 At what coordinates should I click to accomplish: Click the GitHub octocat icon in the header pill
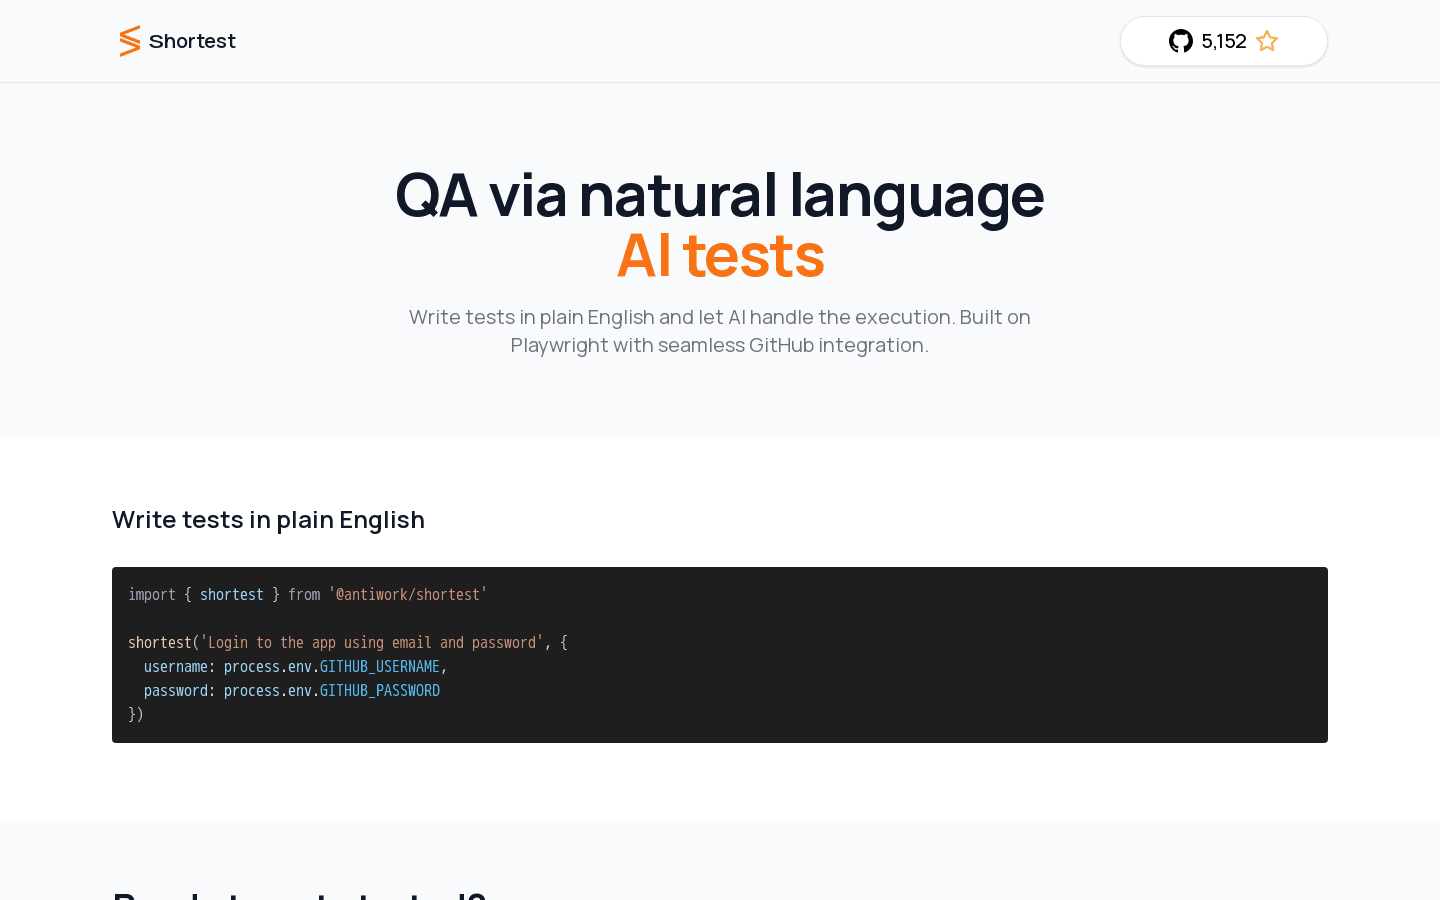[x=1181, y=41]
